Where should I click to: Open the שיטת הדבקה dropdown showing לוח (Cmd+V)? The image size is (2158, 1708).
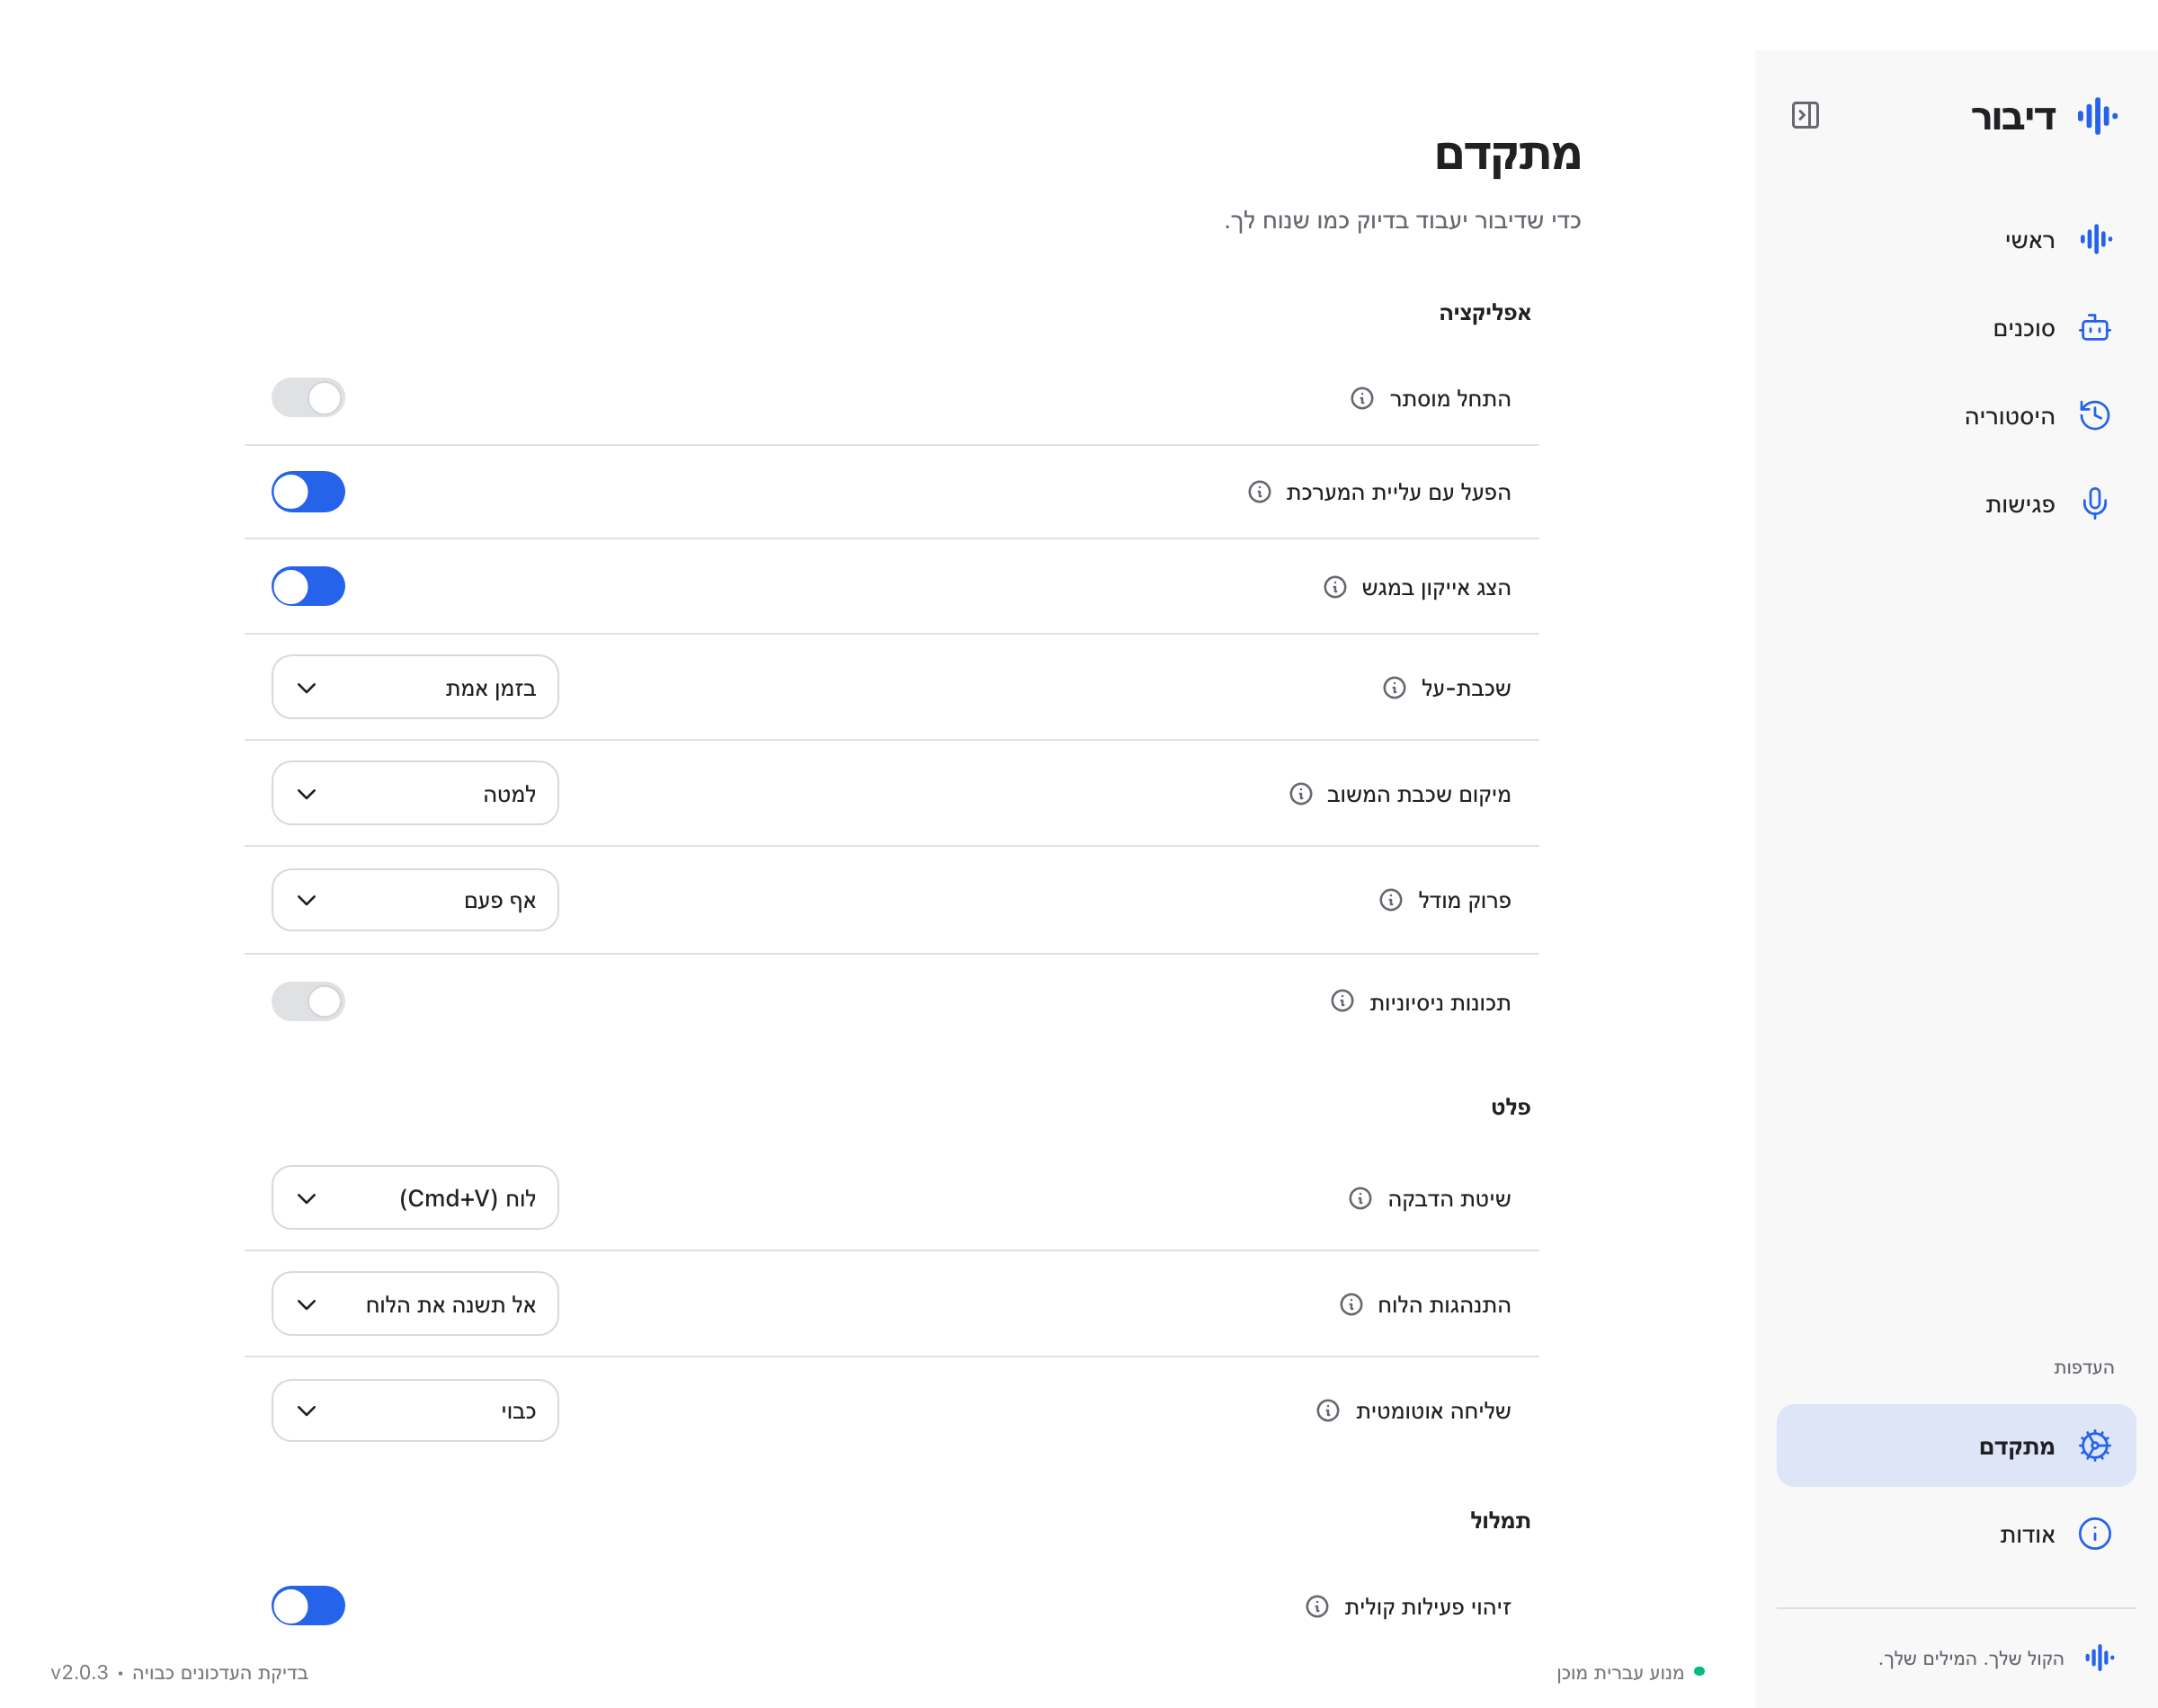[x=415, y=1197]
